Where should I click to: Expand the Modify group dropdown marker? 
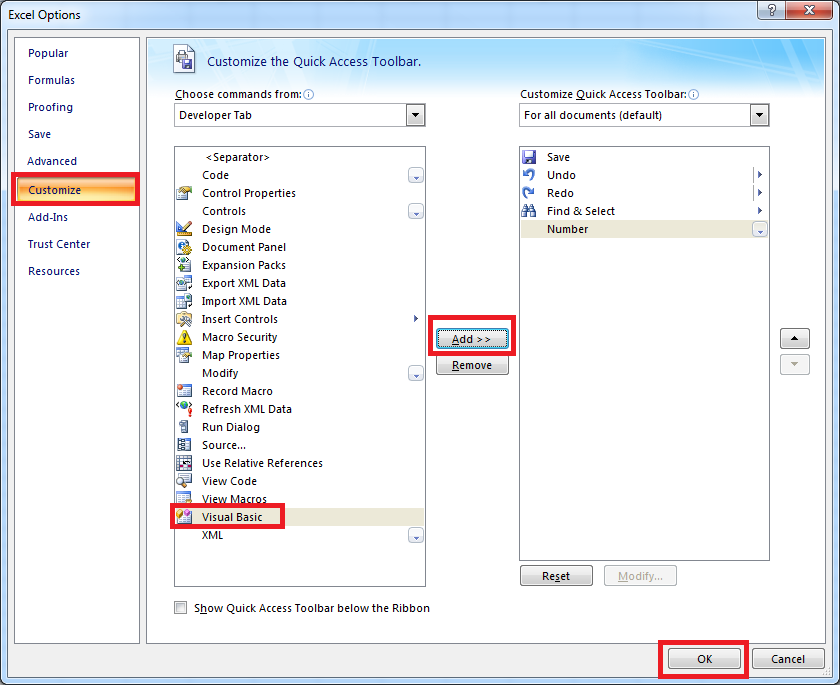[x=416, y=373]
